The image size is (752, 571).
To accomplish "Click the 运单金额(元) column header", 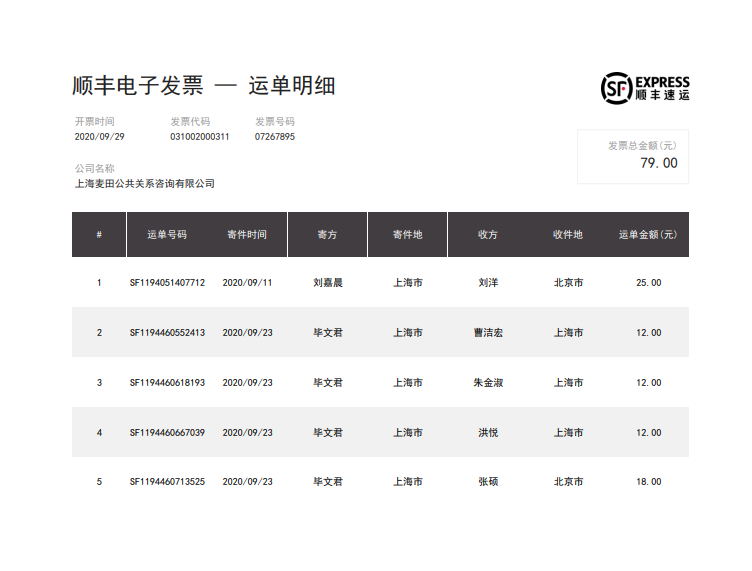I will point(648,235).
